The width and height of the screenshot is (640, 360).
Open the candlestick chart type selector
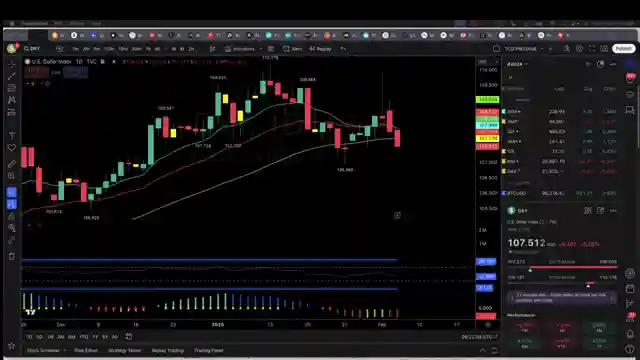(x=212, y=49)
